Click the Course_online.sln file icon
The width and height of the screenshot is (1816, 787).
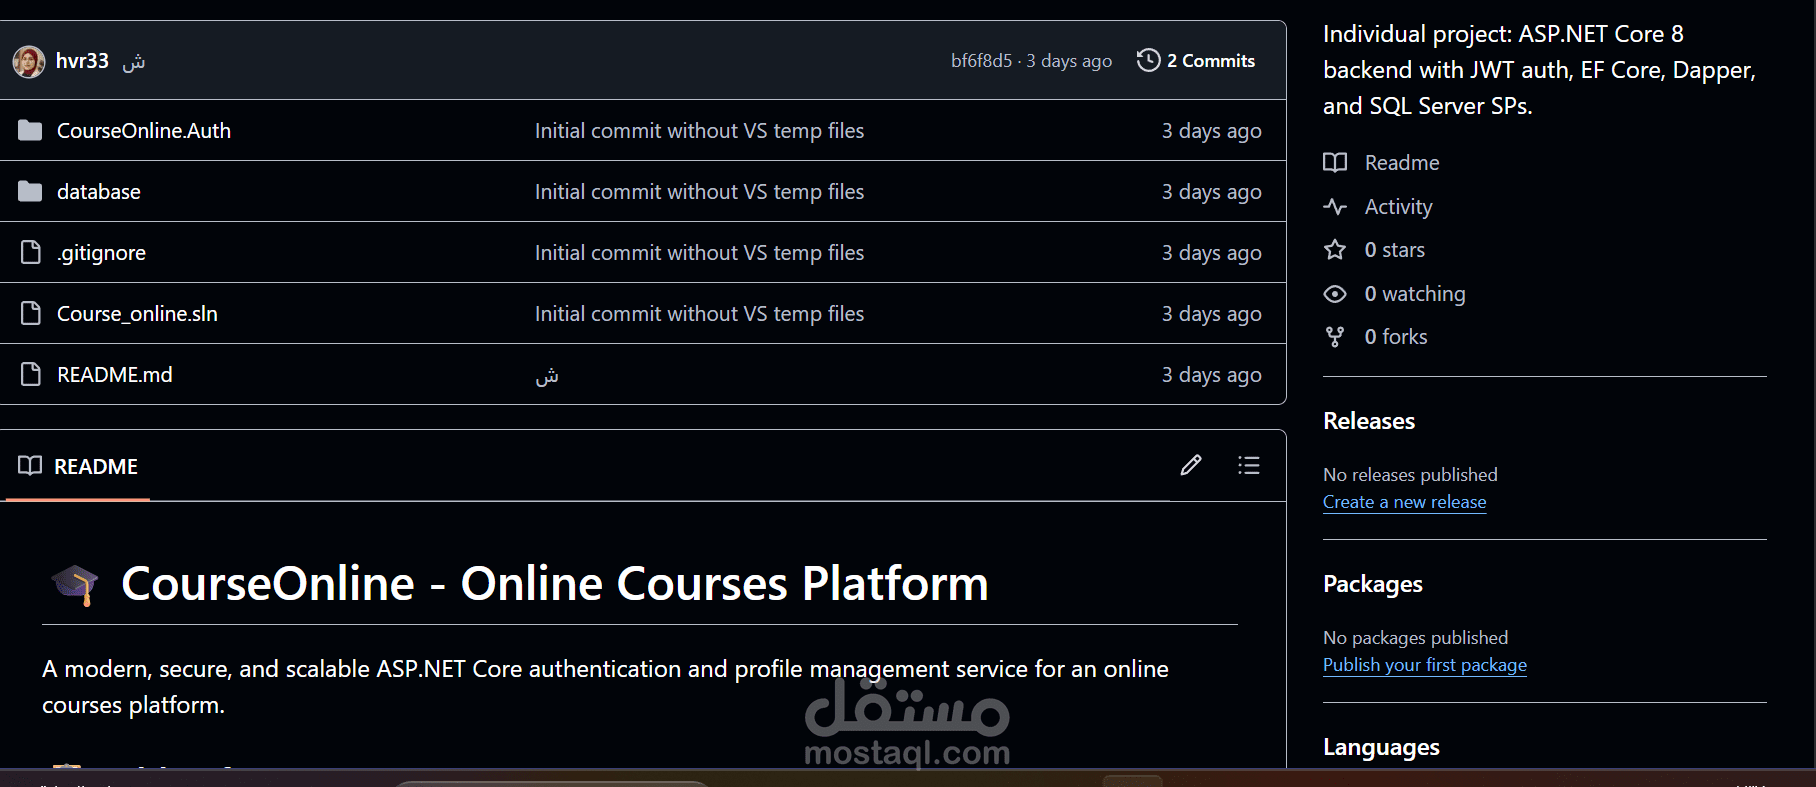(x=31, y=313)
